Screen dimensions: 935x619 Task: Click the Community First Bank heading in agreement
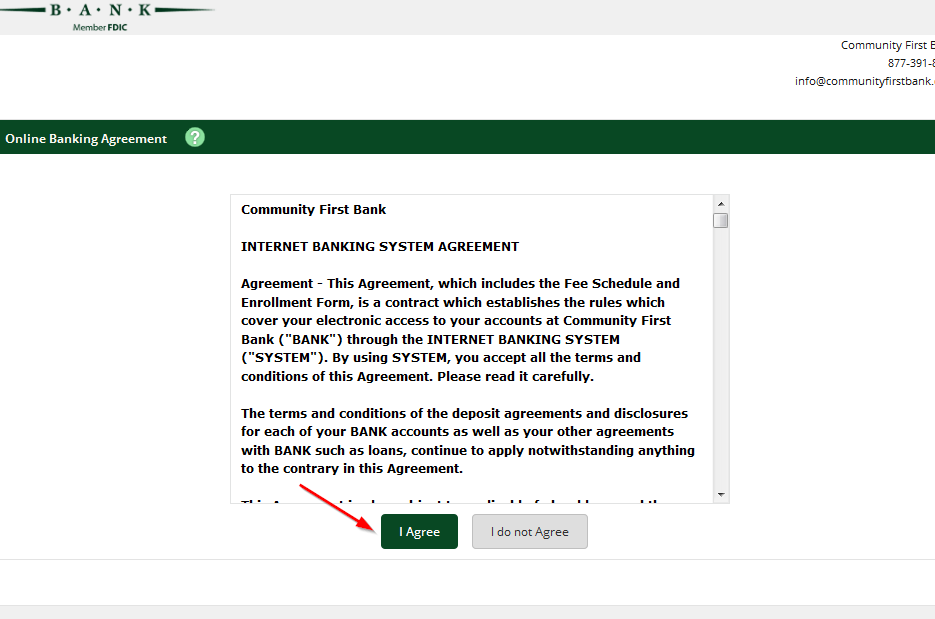coord(313,209)
